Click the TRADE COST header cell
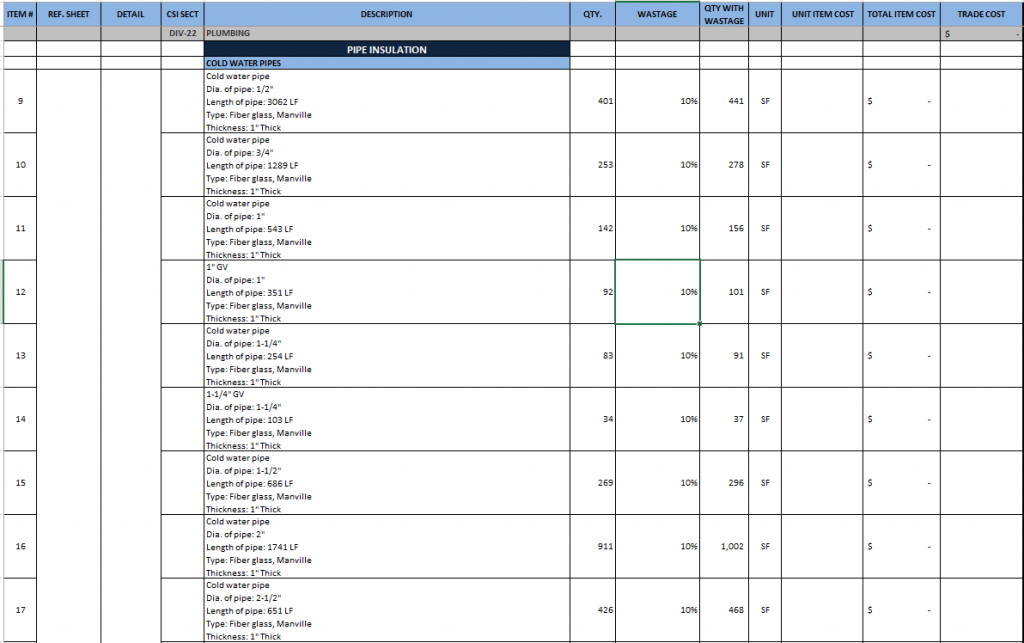This screenshot has width=1024, height=643. 981,14
